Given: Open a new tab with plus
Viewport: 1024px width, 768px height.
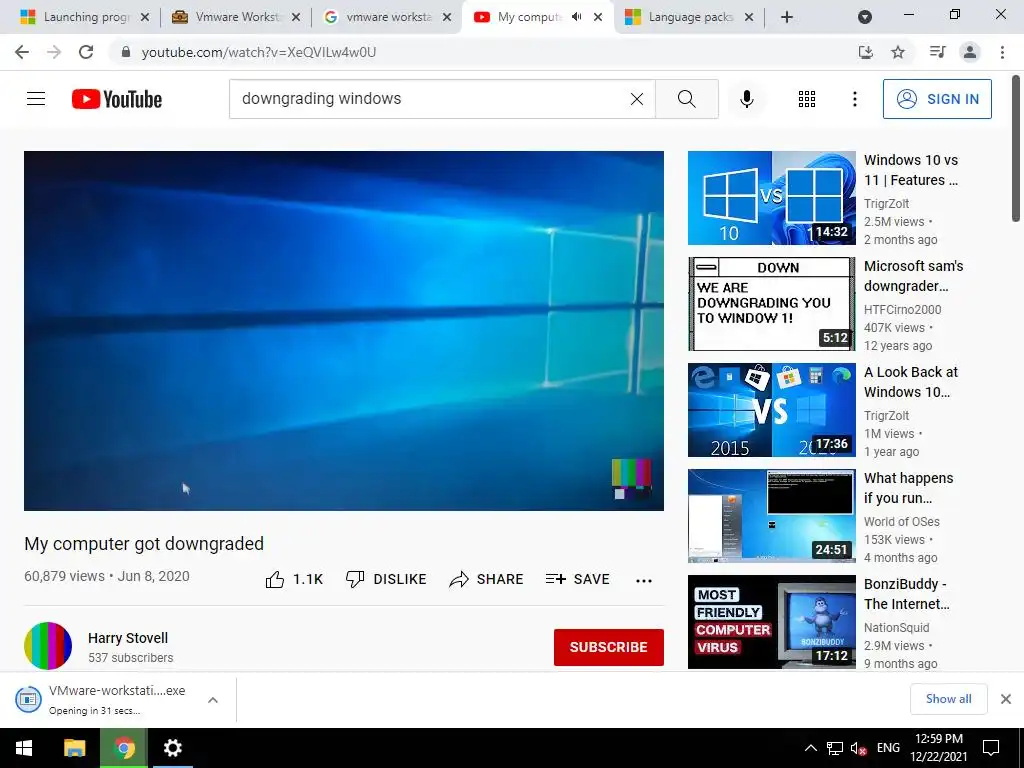Looking at the screenshot, I should click(787, 17).
